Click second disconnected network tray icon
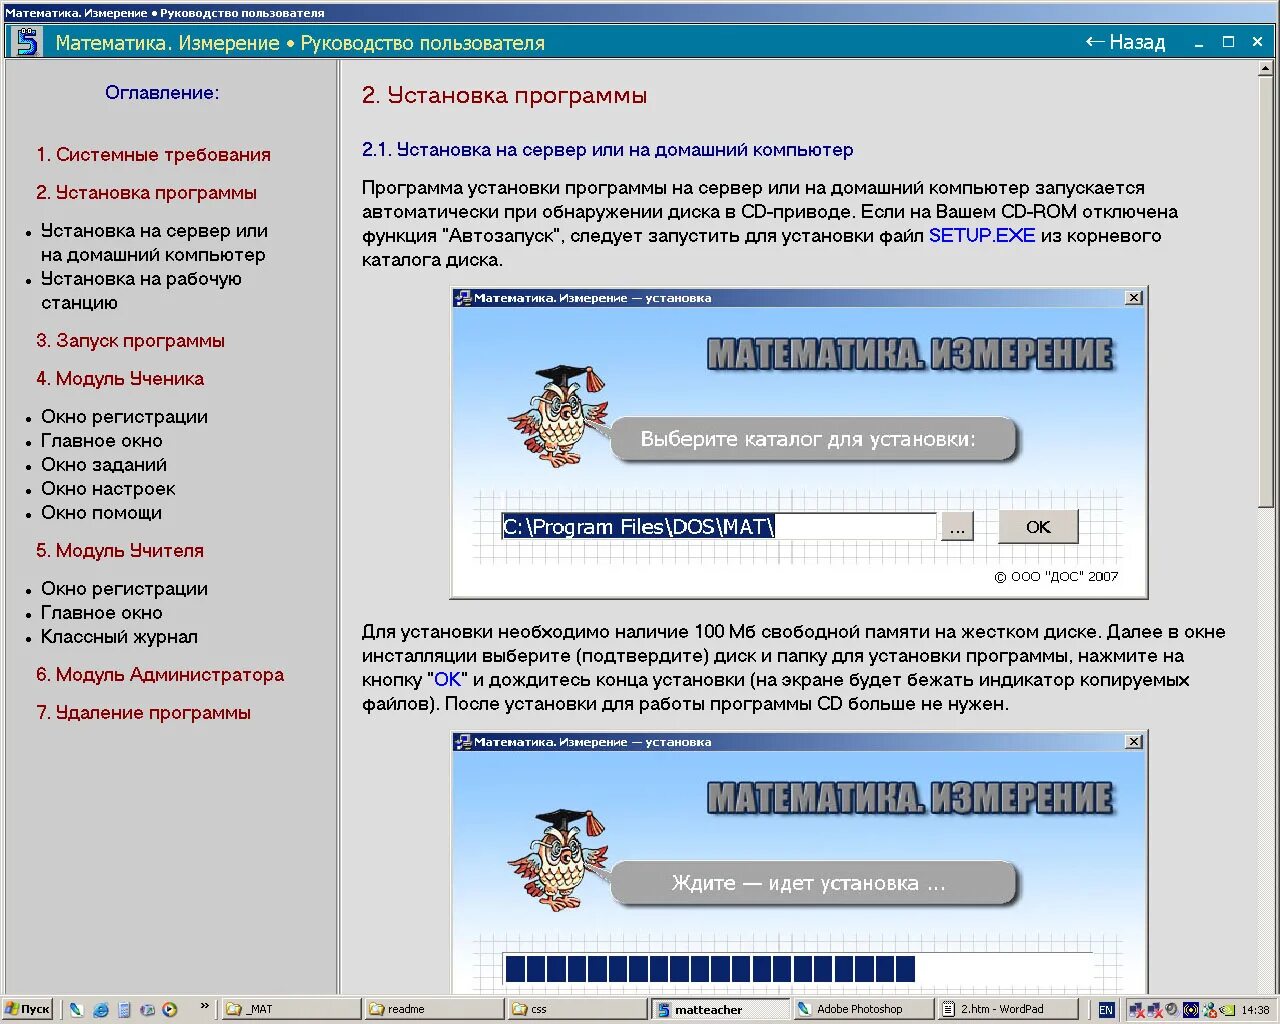 (1155, 1010)
